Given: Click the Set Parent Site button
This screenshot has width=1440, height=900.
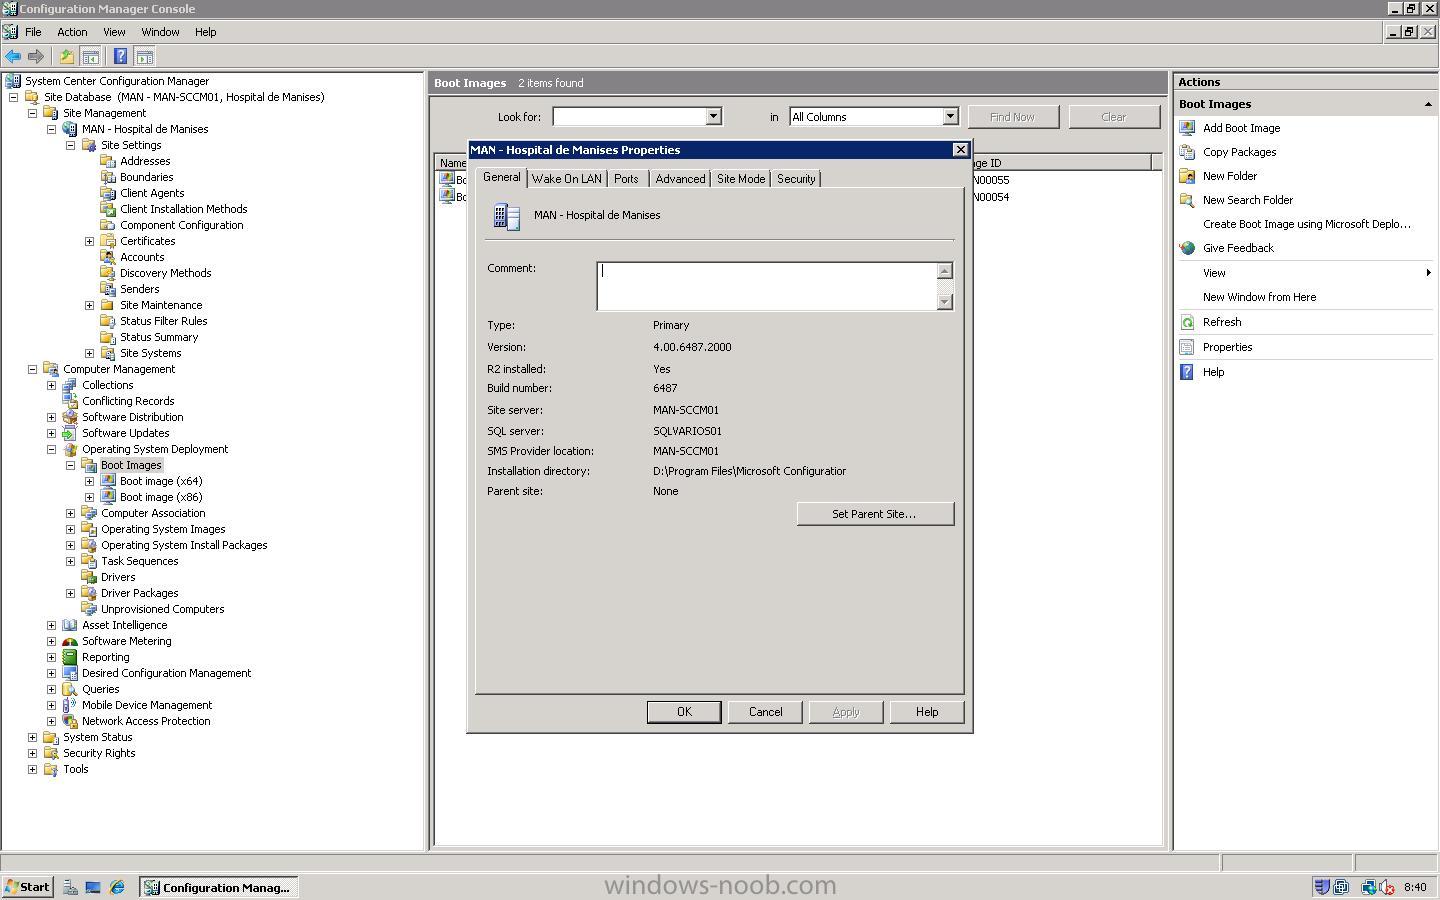Looking at the screenshot, I should click(x=875, y=514).
